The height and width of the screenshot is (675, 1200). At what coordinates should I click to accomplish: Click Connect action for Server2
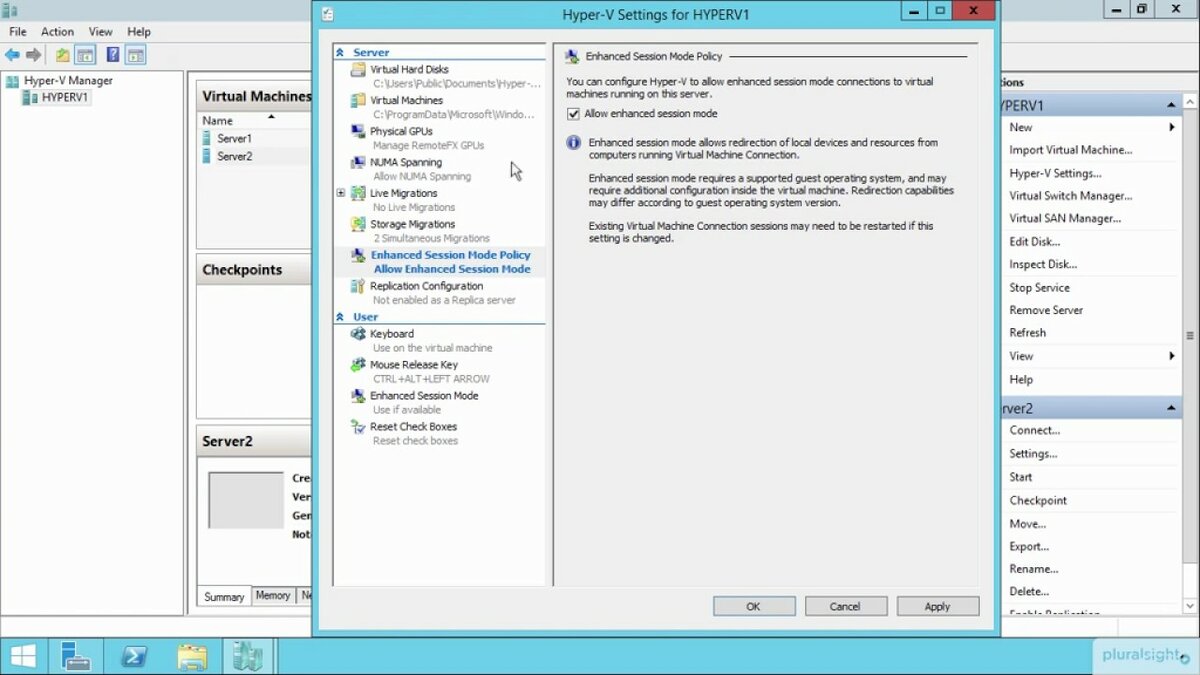1034,431
